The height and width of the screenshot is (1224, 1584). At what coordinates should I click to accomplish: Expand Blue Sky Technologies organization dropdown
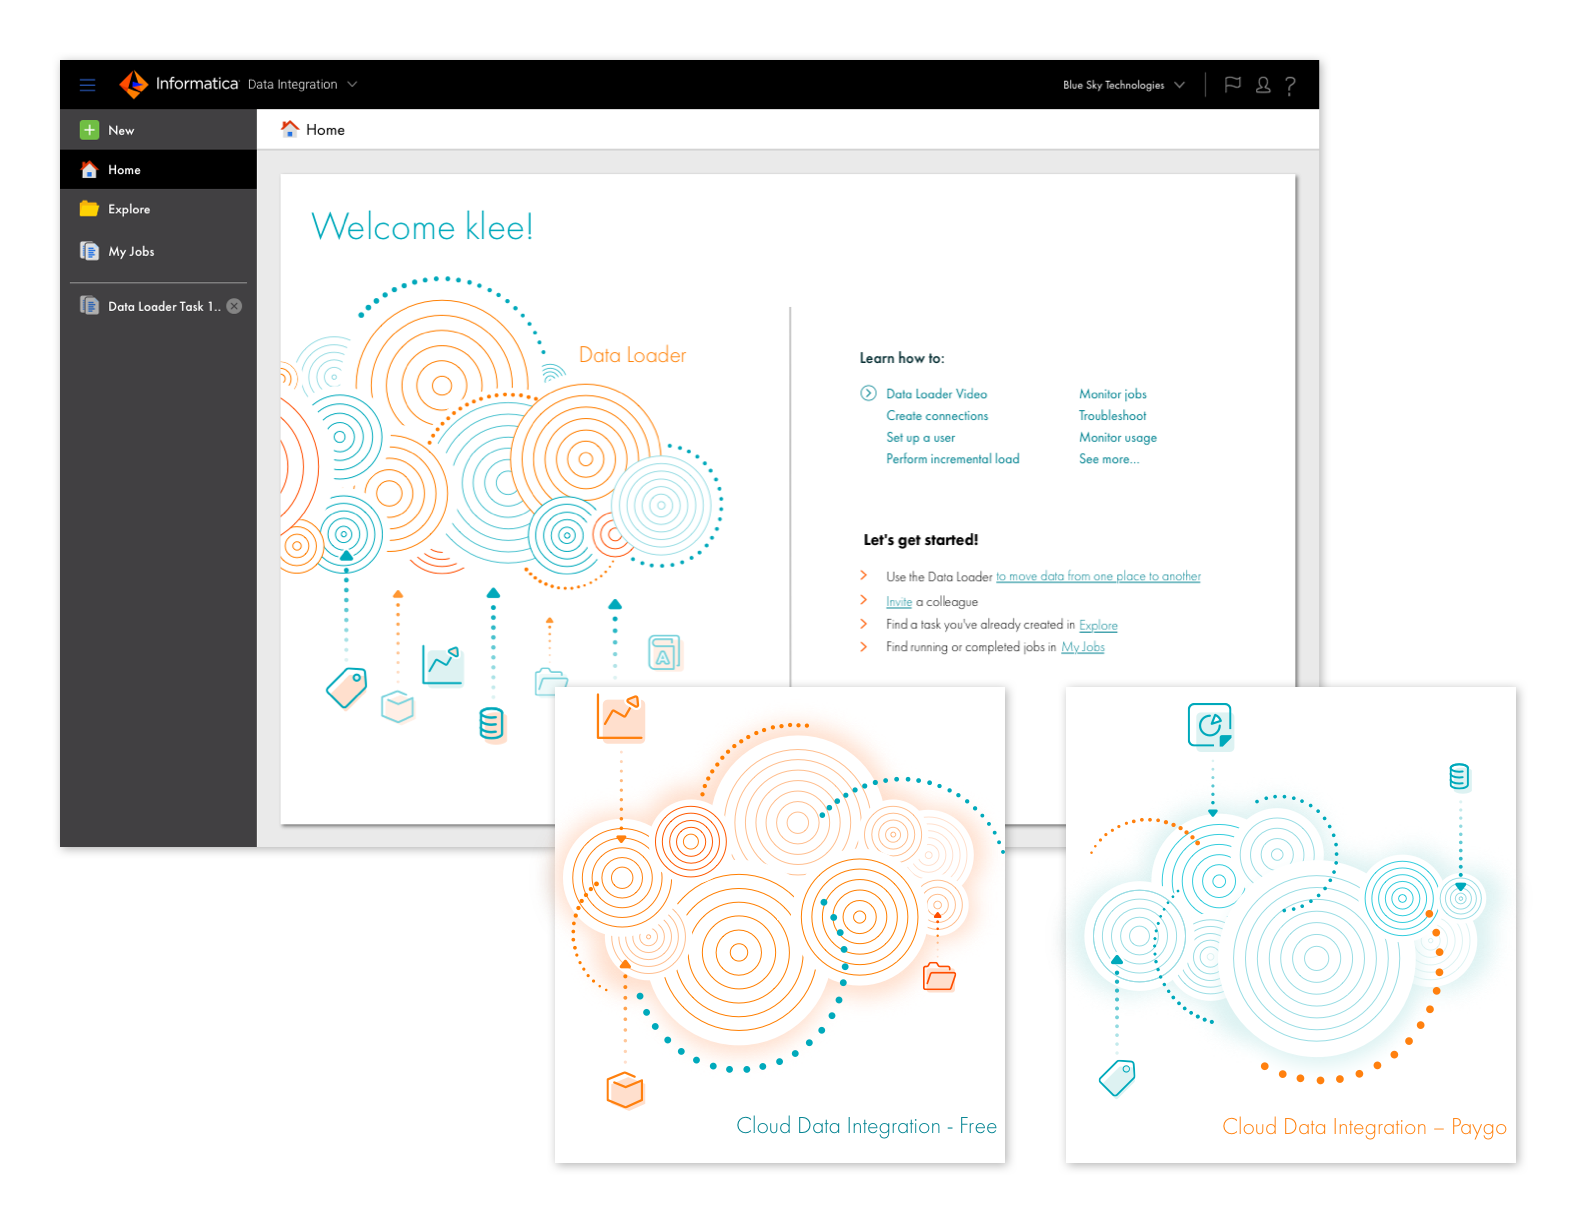[1124, 85]
